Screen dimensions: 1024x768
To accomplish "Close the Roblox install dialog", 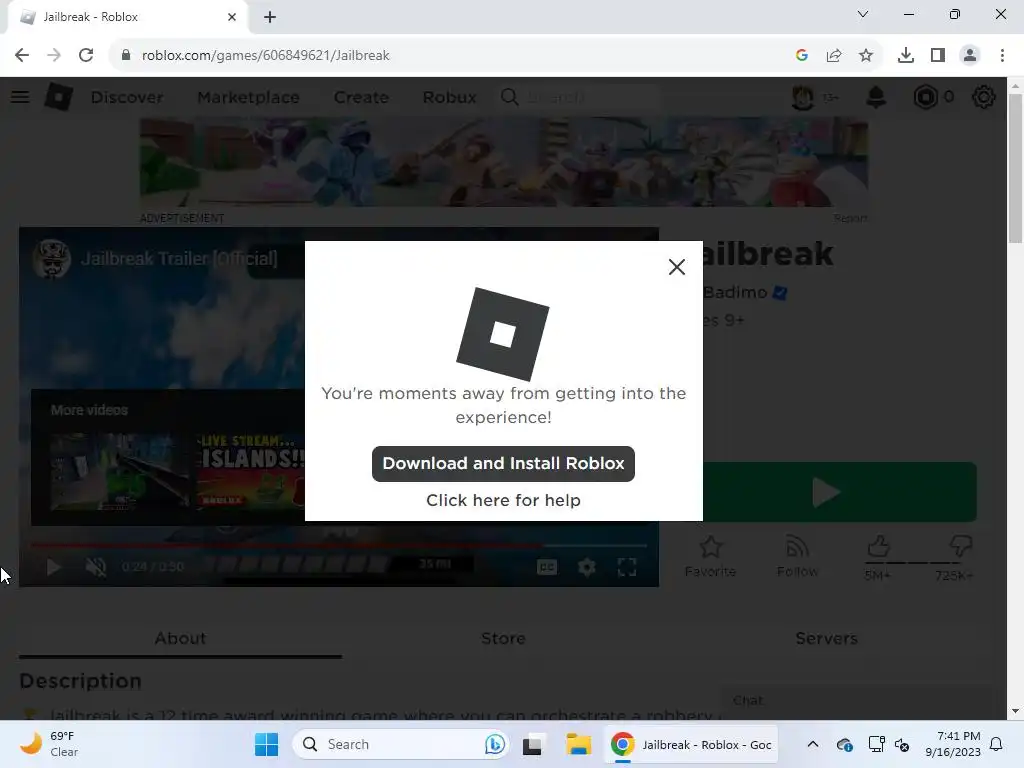I will [677, 266].
